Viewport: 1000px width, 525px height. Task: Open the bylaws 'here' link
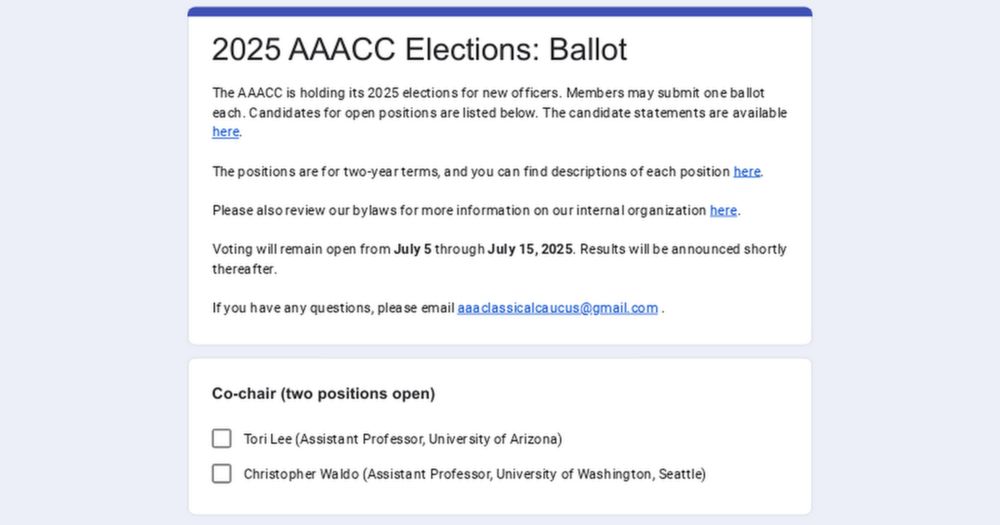(x=723, y=211)
